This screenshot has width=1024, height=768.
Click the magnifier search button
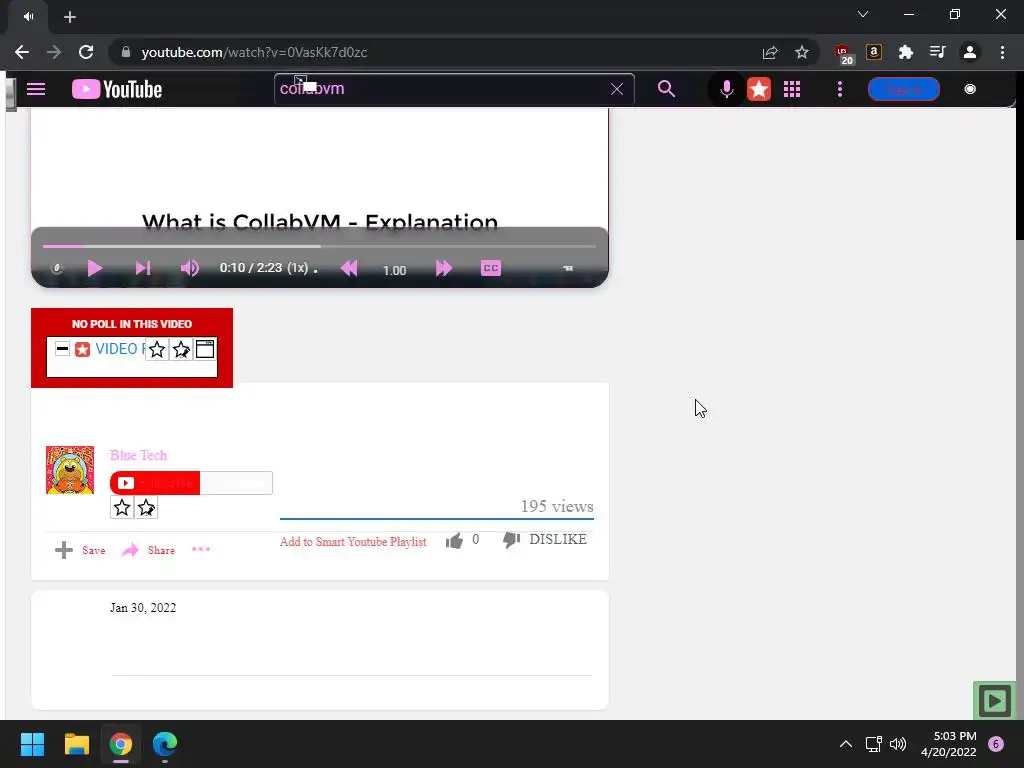point(666,89)
